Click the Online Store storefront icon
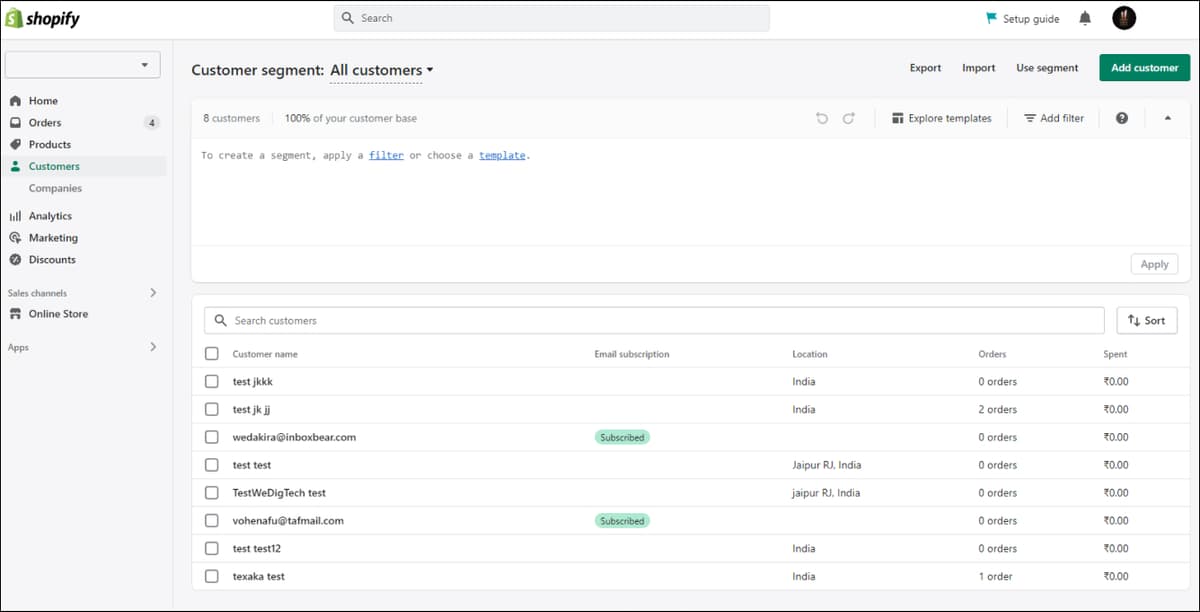1200x612 pixels. click(15, 314)
